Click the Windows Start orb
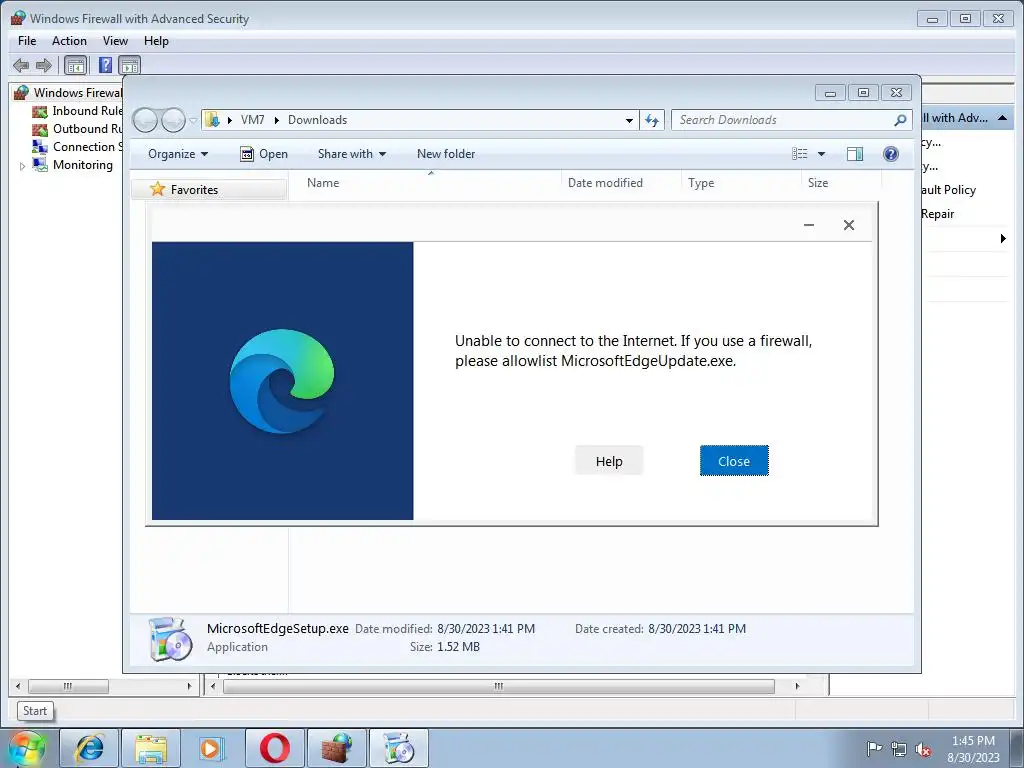 pos(26,748)
